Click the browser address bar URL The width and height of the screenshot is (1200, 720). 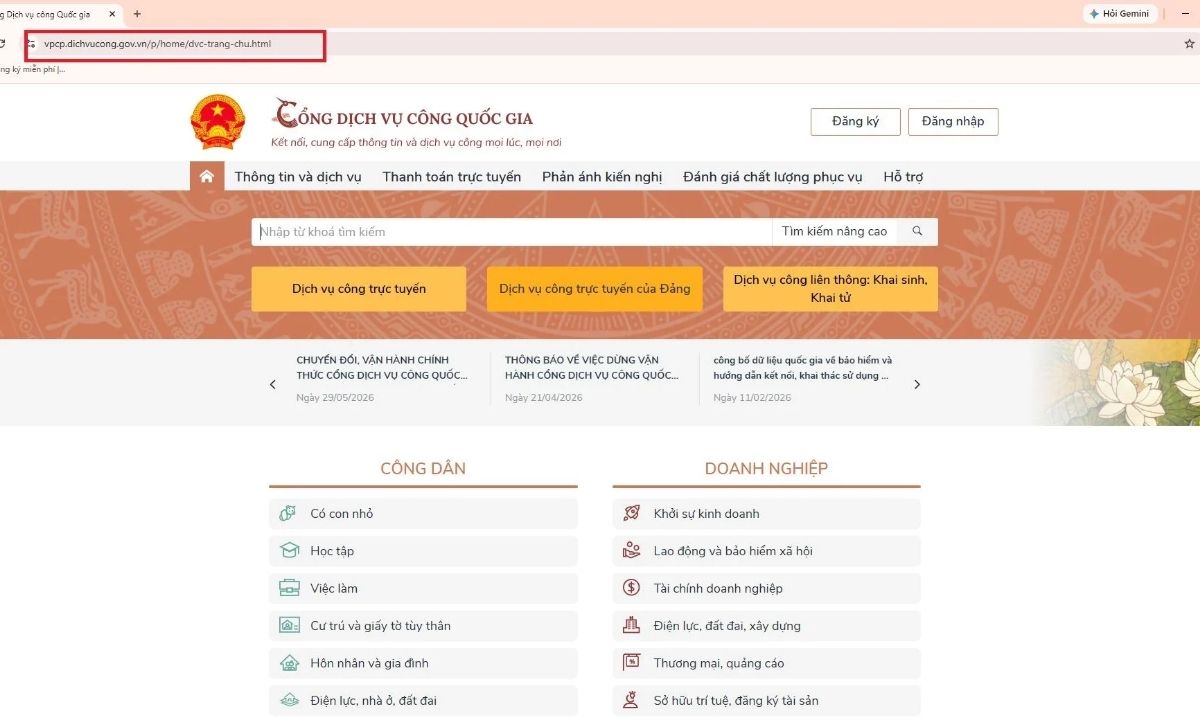point(157,44)
